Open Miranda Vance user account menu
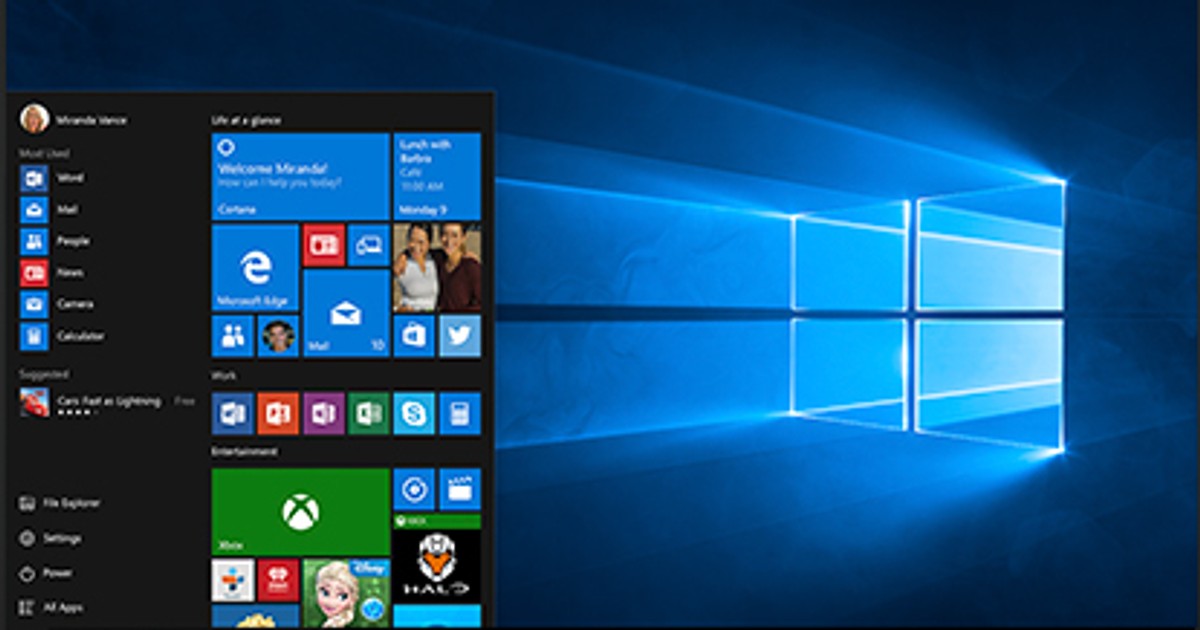 coord(73,119)
